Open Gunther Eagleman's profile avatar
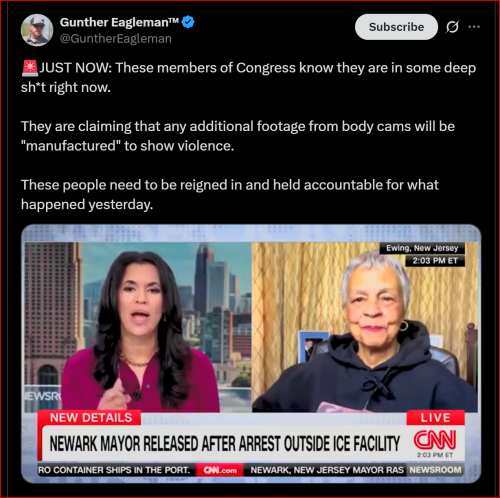This screenshot has height=498, width=500. click(37, 30)
